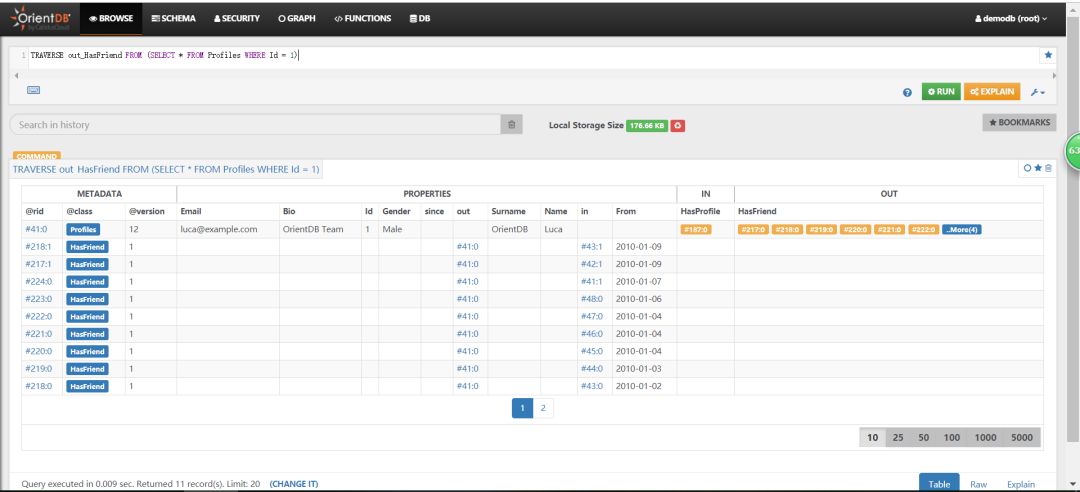
Task: Expand ..More(4) HasFriend edges
Action: 962,229
